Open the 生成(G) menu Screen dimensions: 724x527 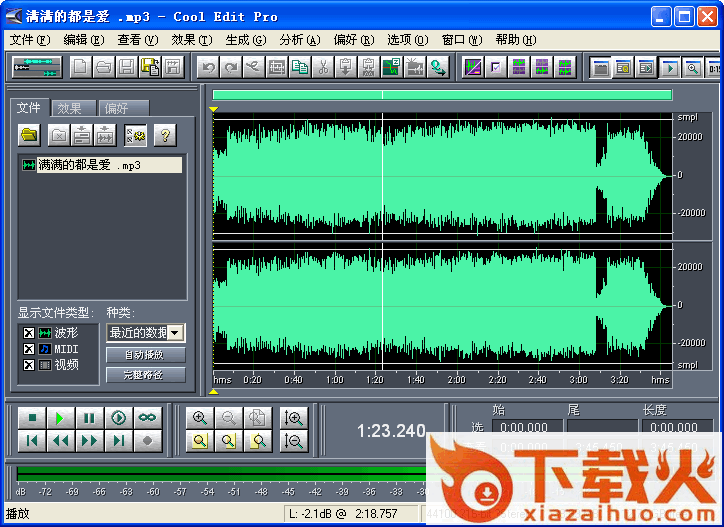click(x=246, y=40)
